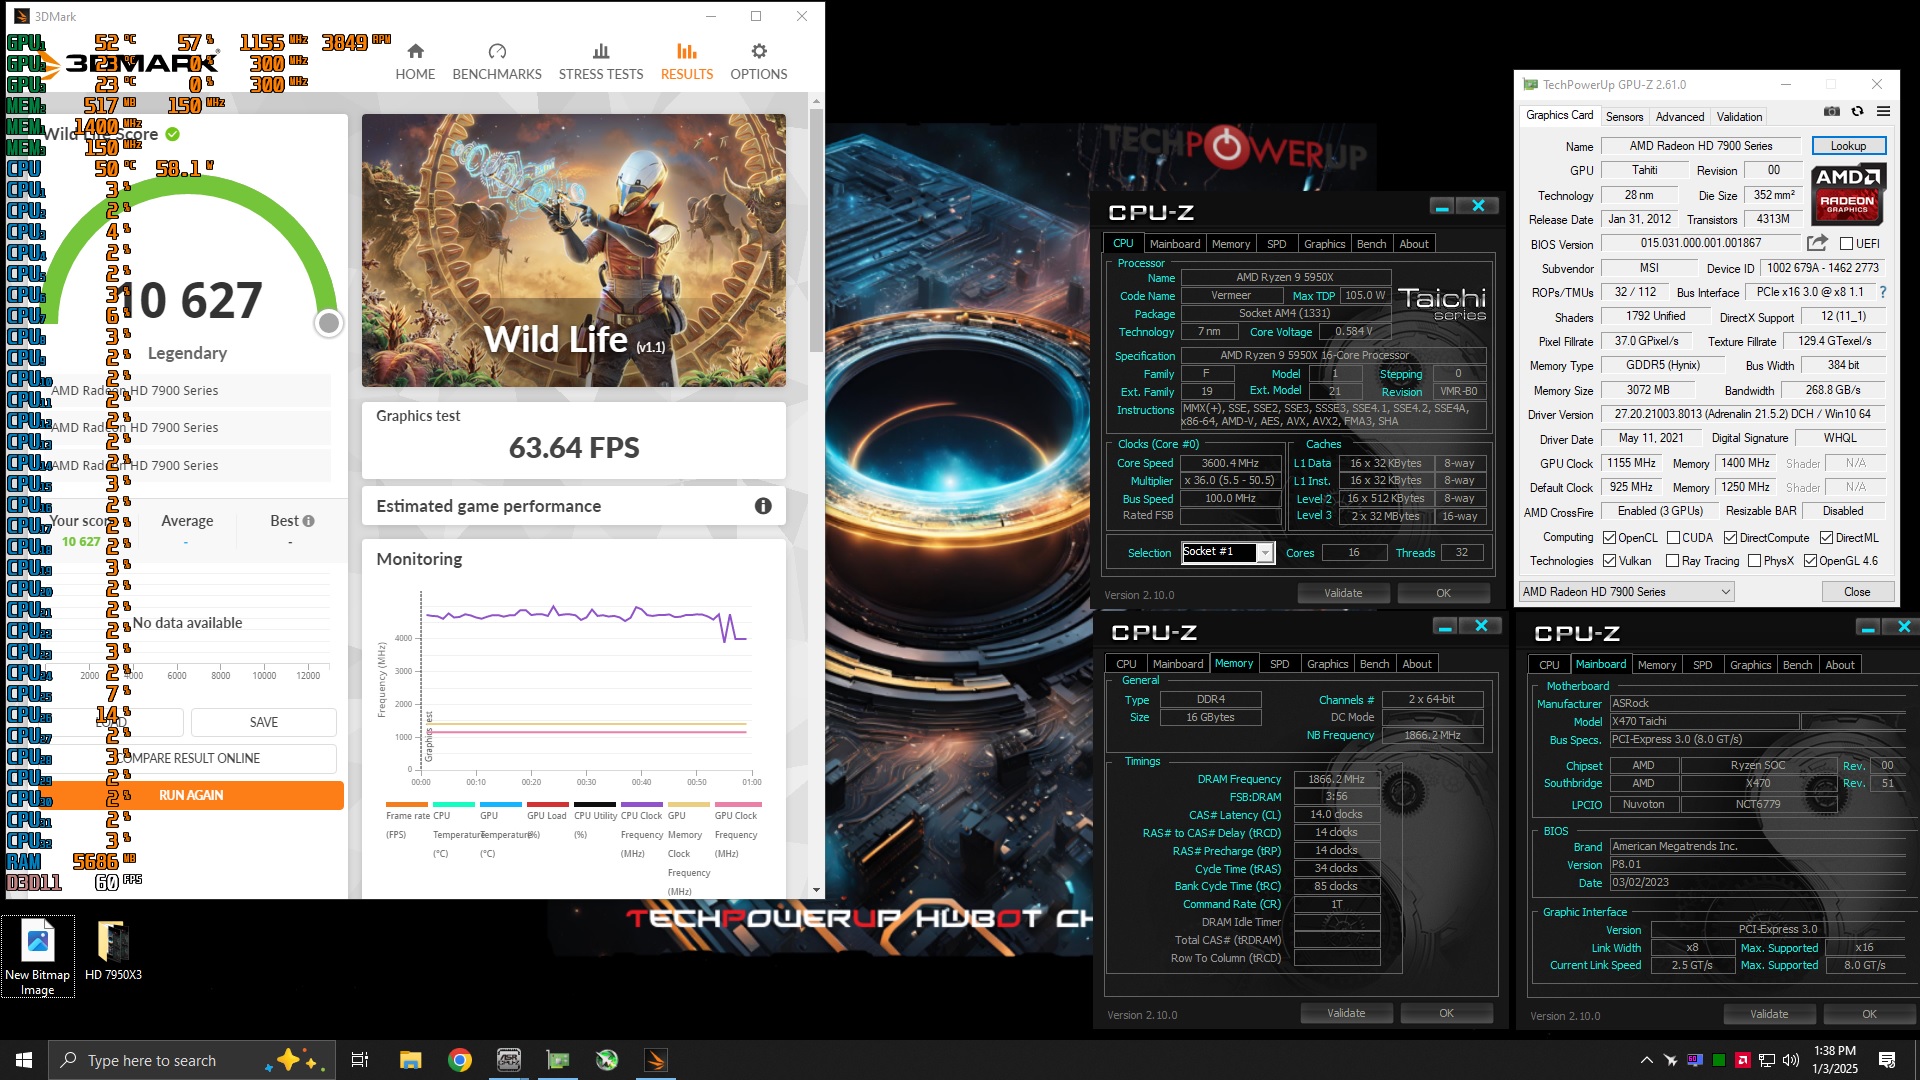Click the score gauge knob in 3DMark
1920x1080 pixels.
[x=328, y=323]
